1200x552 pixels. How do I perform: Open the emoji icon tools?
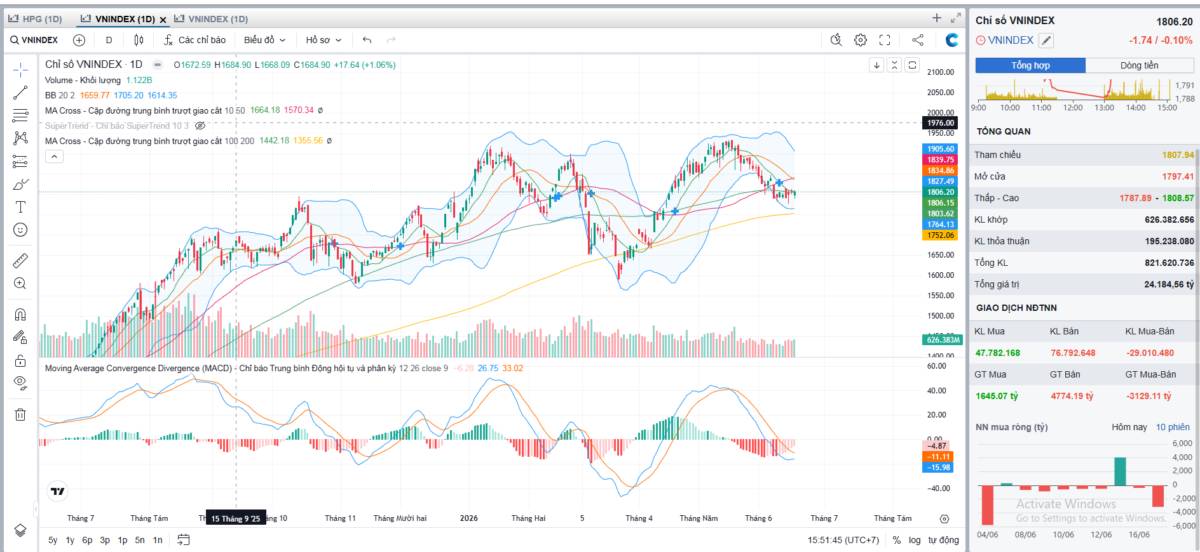click(x=20, y=230)
